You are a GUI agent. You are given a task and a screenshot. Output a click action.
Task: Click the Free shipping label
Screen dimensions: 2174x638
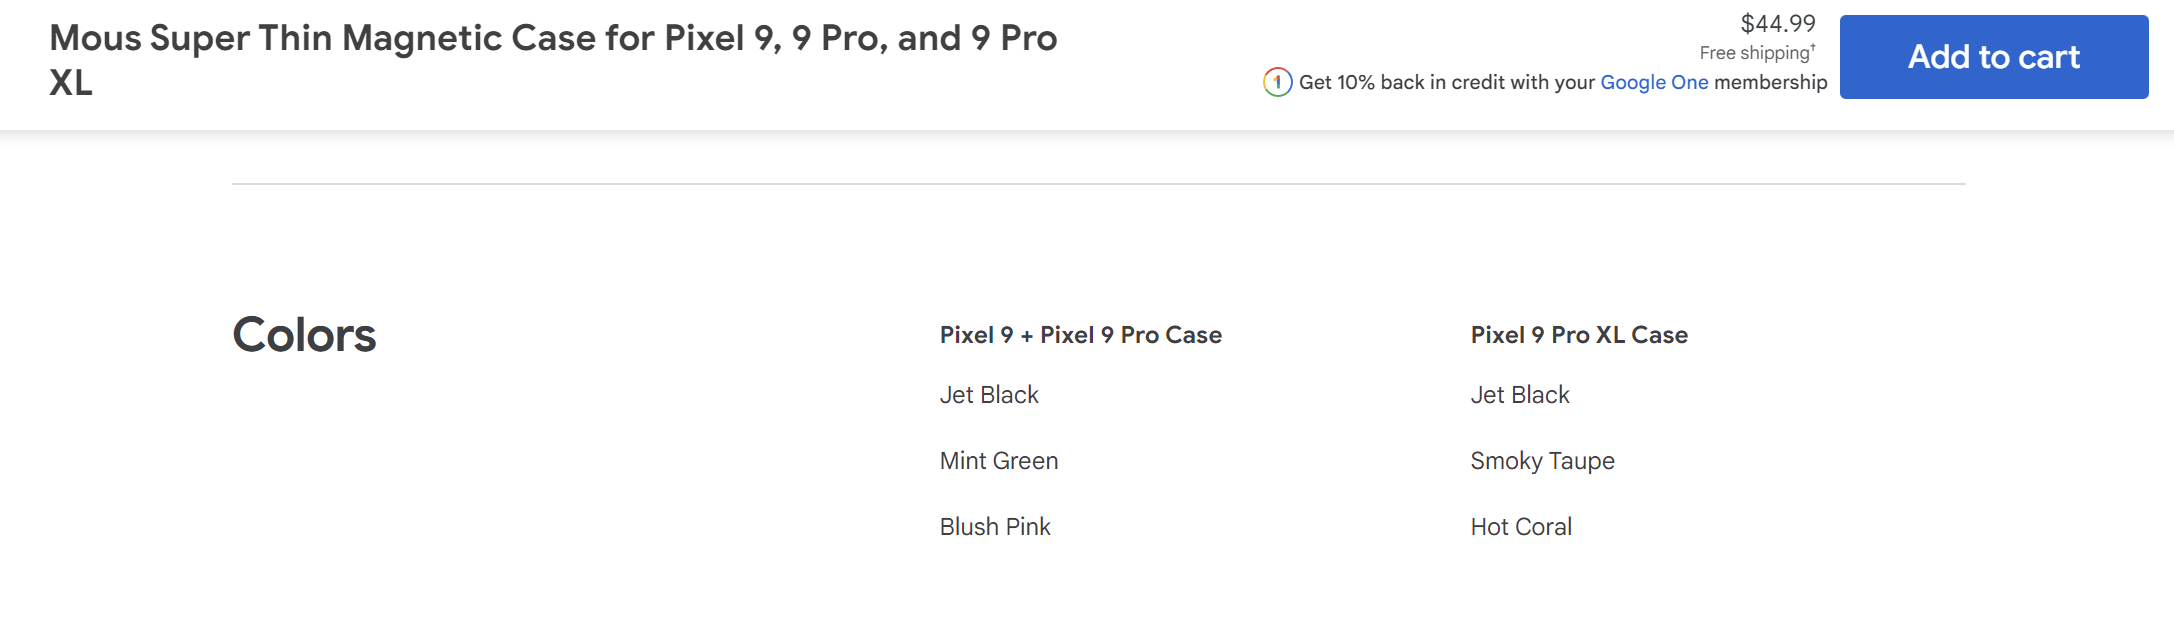pos(1754,53)
